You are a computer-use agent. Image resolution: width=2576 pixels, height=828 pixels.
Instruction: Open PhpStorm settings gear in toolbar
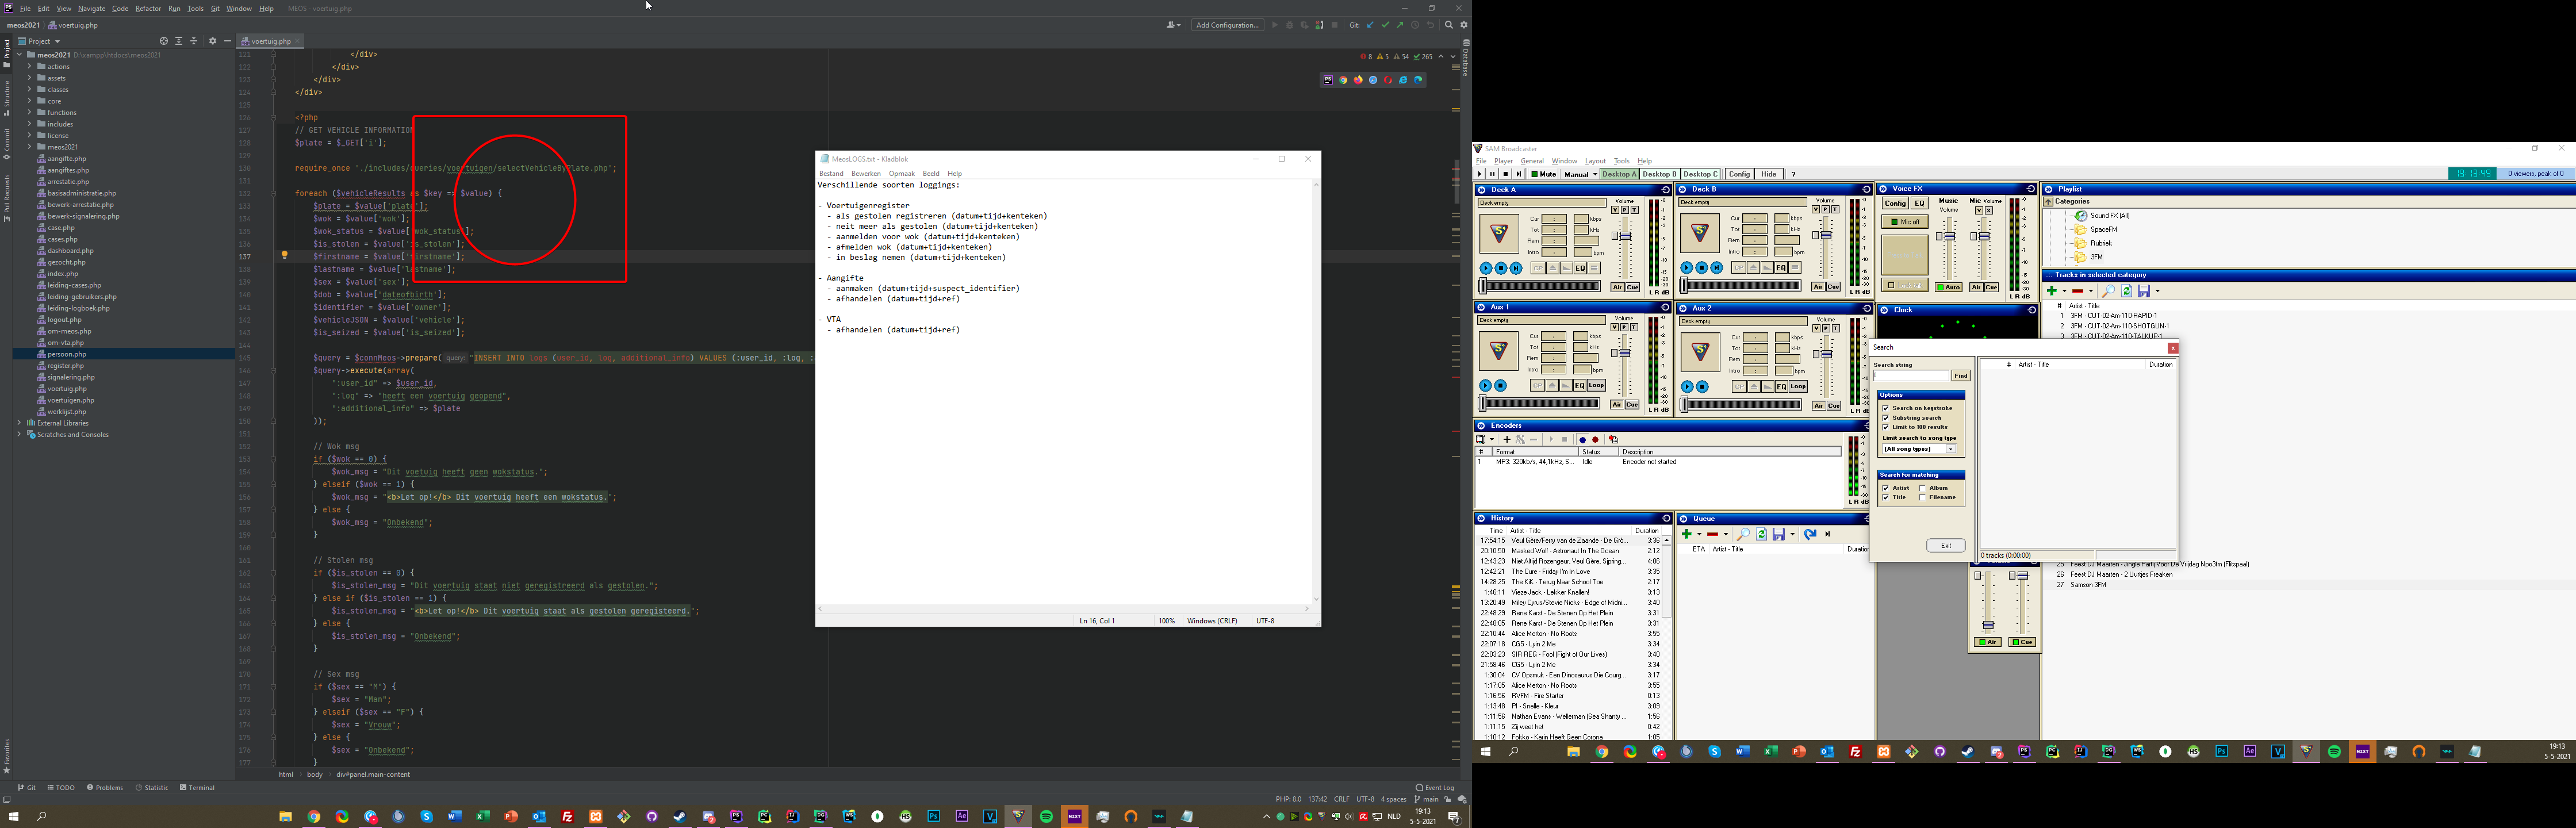(x=1464, y=25)
